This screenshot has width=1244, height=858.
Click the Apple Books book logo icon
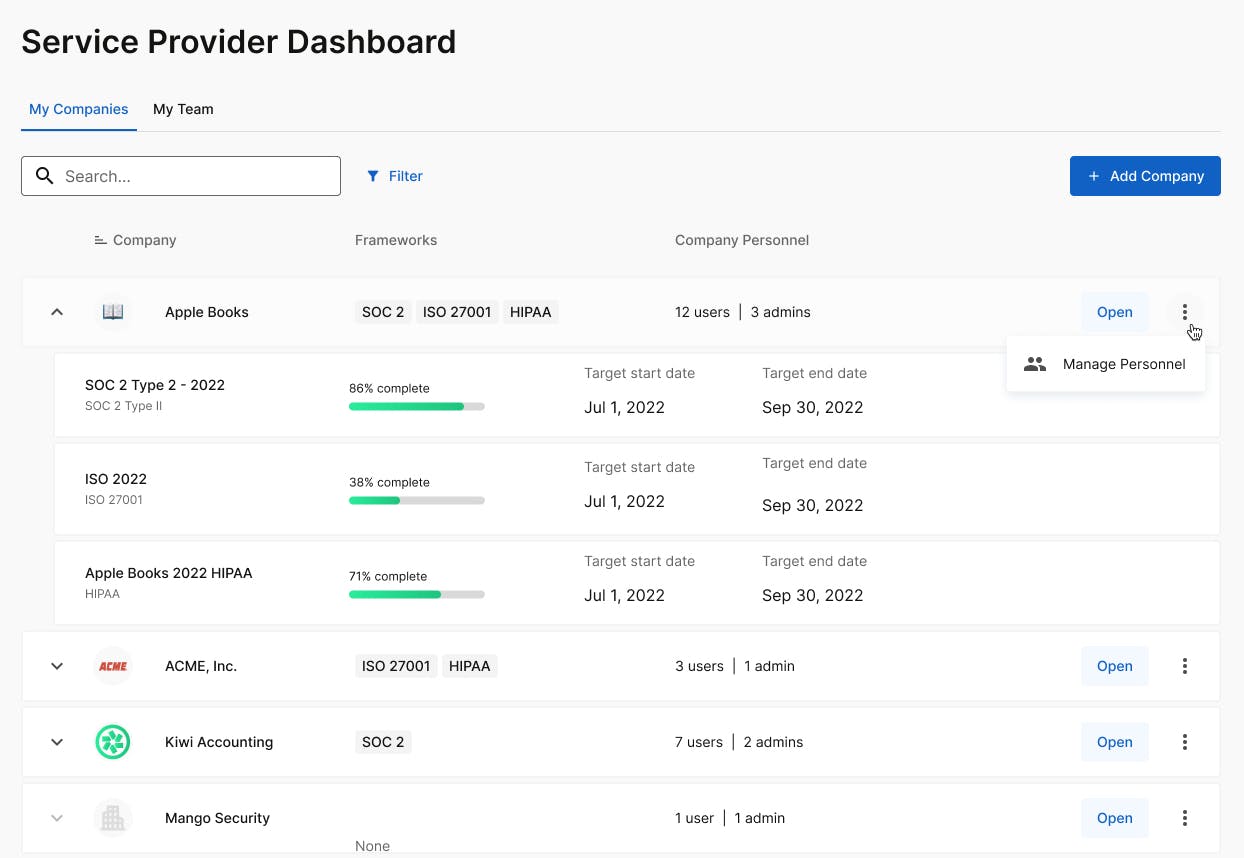[x=113, y=312]
